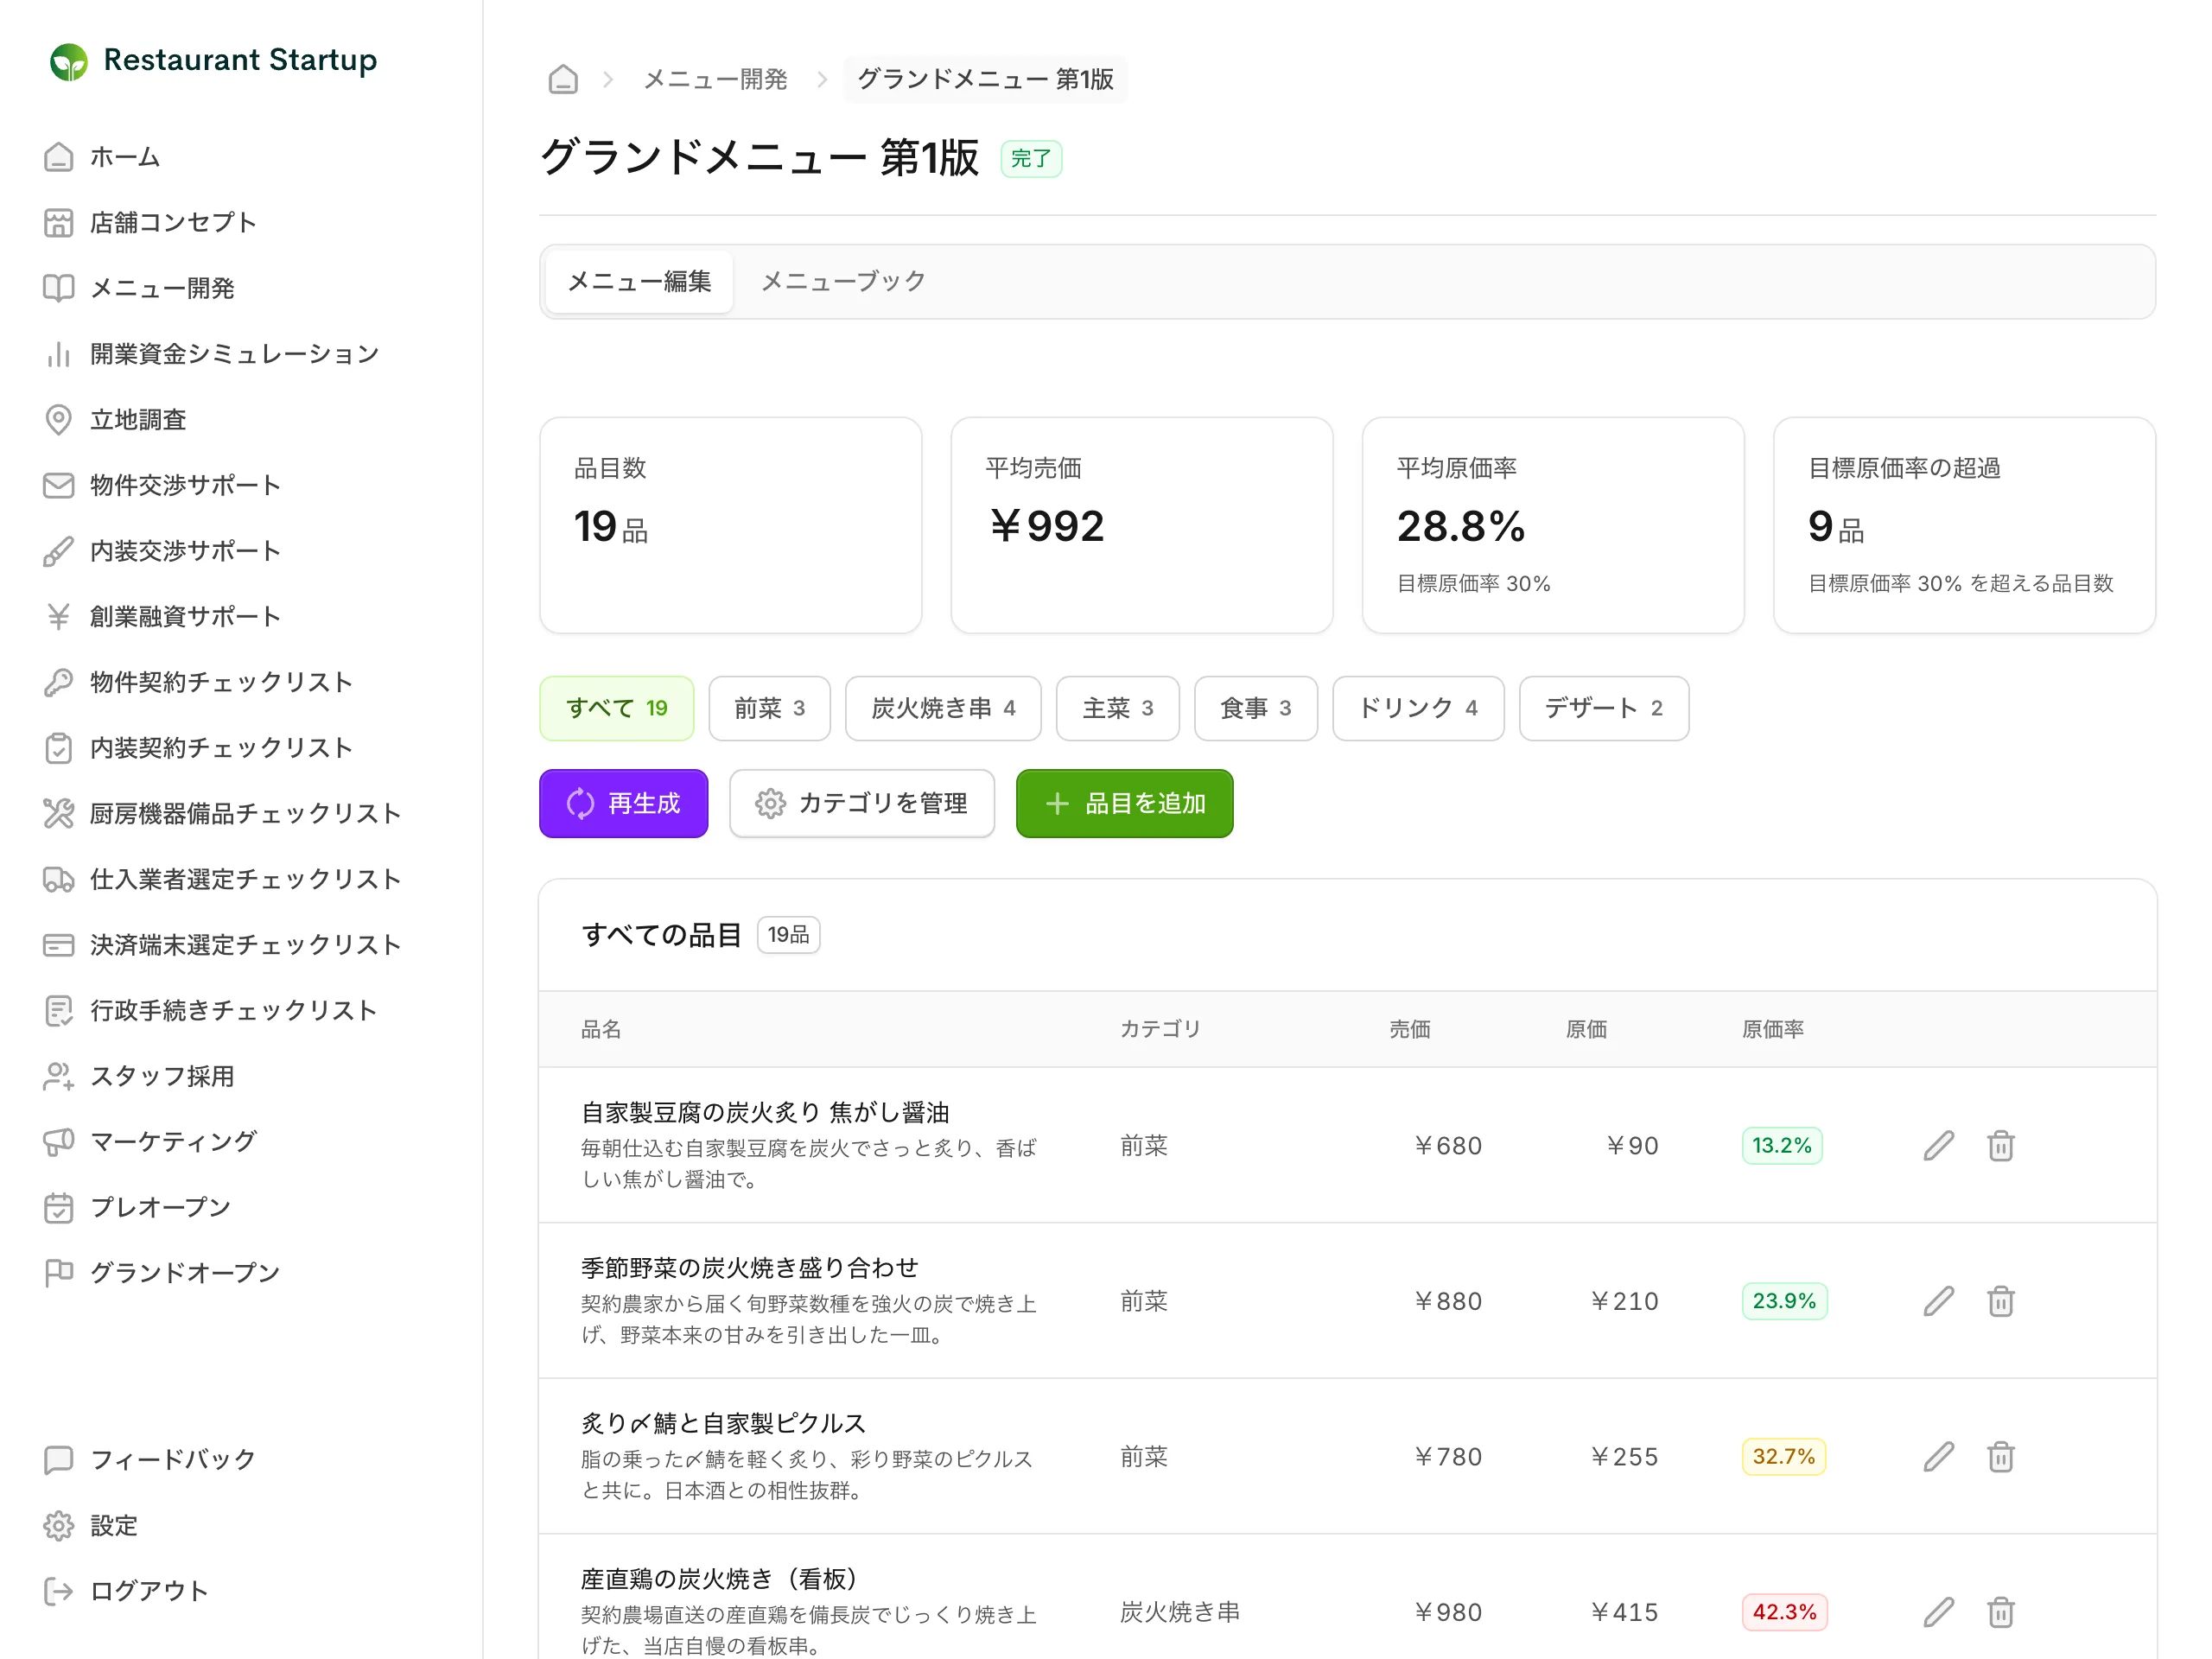Screen dimensions: 2212x1659
Task: Filter by デザート category
Action: click(x=1603, y=708)
